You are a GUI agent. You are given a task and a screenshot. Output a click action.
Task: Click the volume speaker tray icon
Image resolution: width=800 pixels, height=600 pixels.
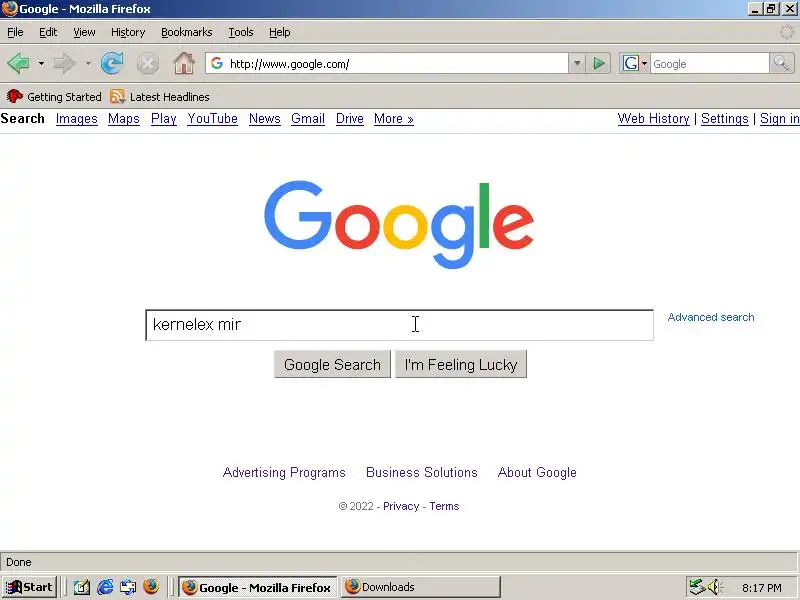click(714, 587)
